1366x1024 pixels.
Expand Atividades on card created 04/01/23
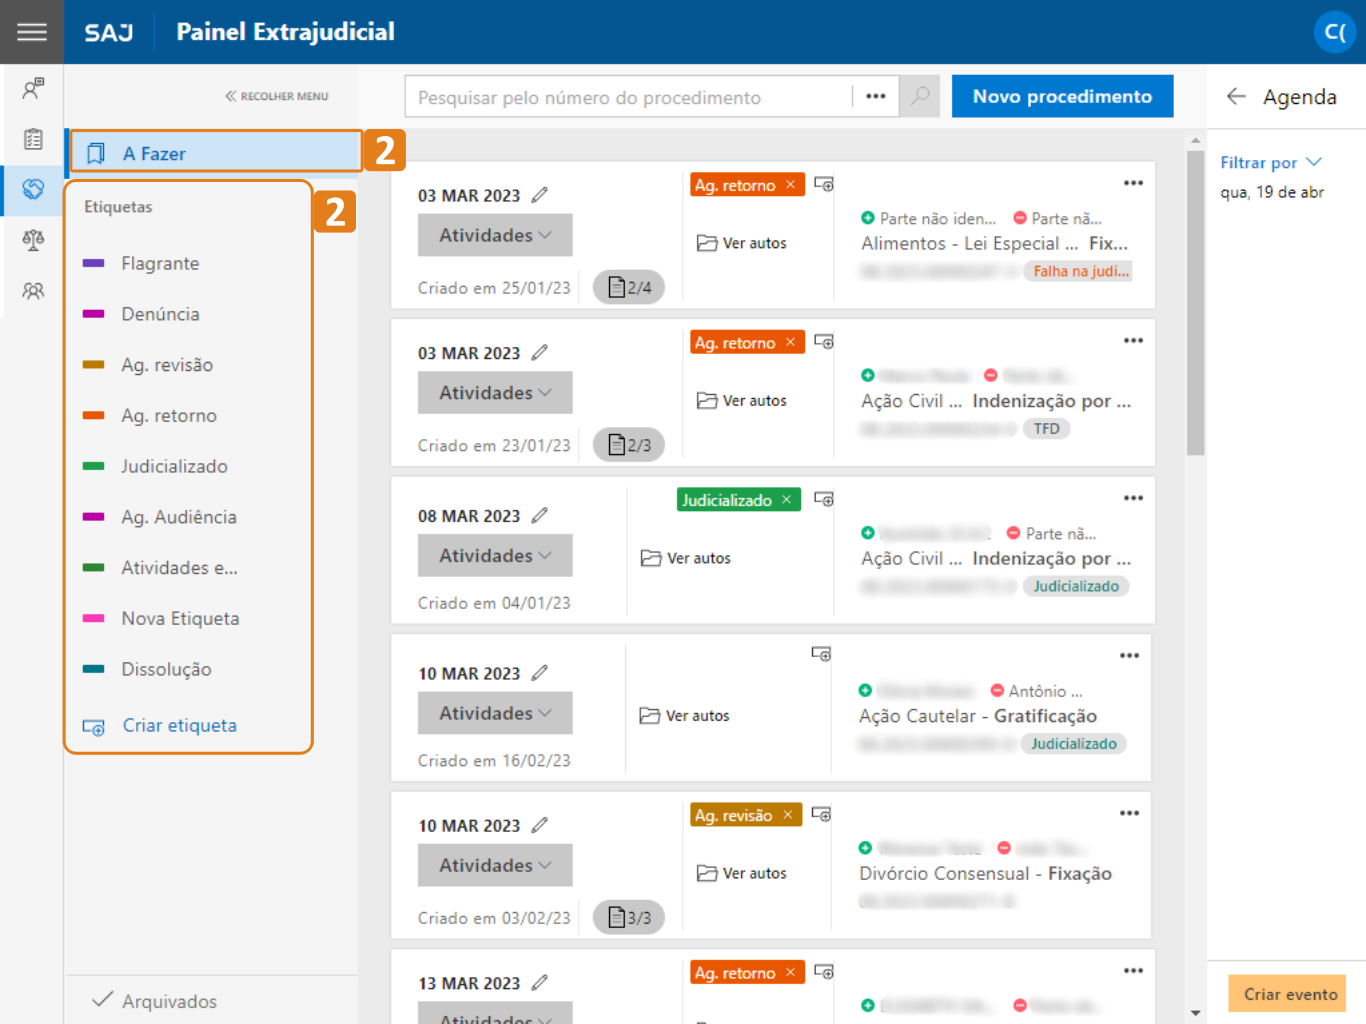(x=495, y=555)
